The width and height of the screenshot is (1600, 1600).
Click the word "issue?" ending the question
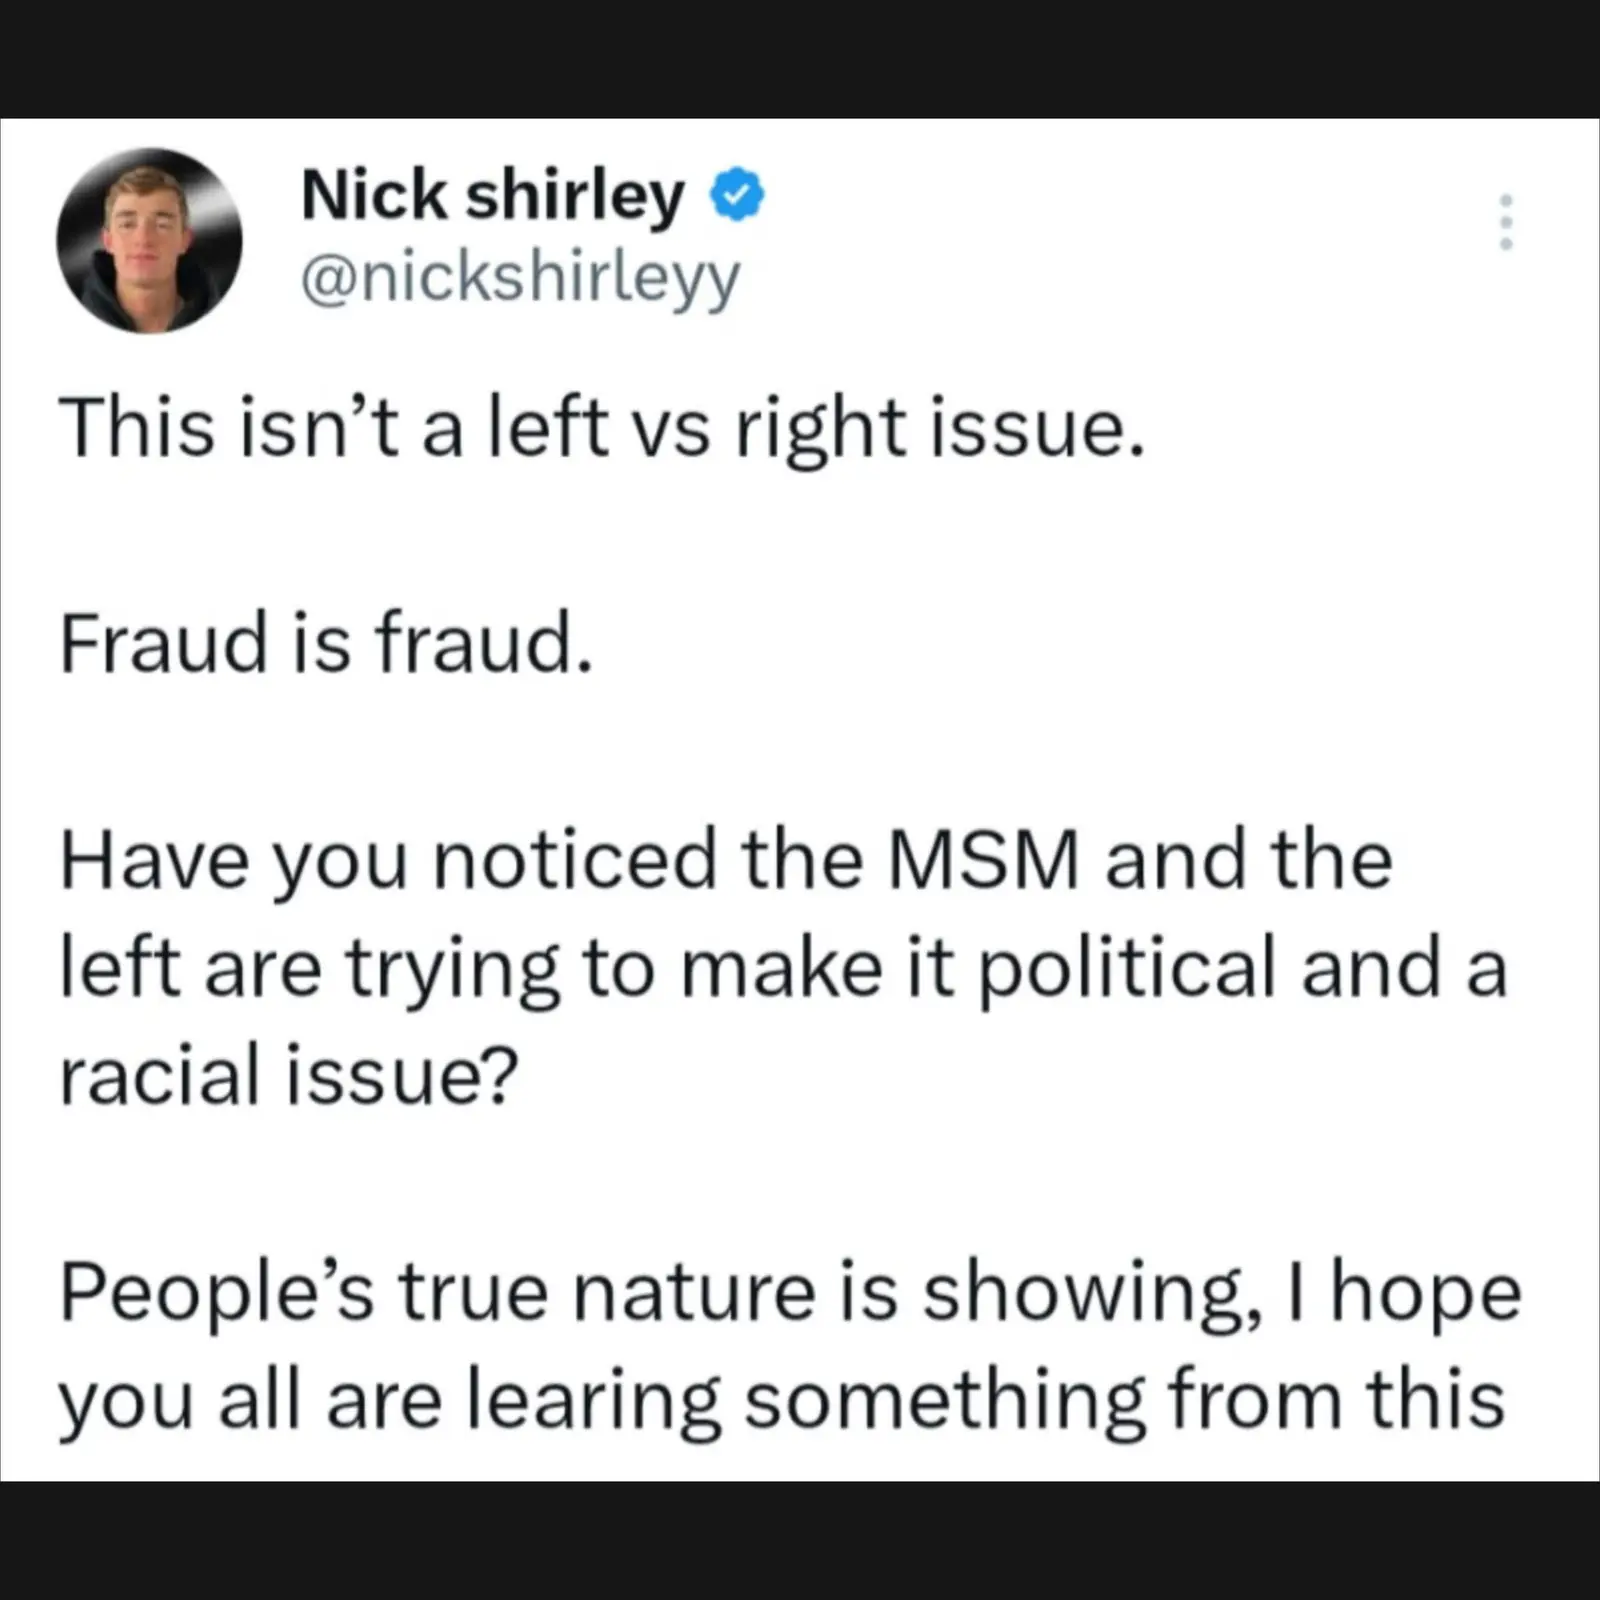pyautogui.click(x=402, y=1076)
